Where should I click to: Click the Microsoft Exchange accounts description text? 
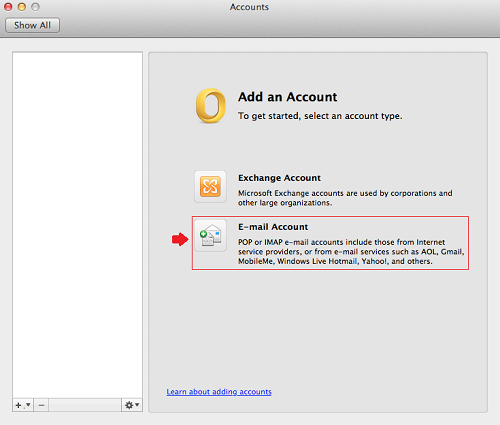point(345,198)
